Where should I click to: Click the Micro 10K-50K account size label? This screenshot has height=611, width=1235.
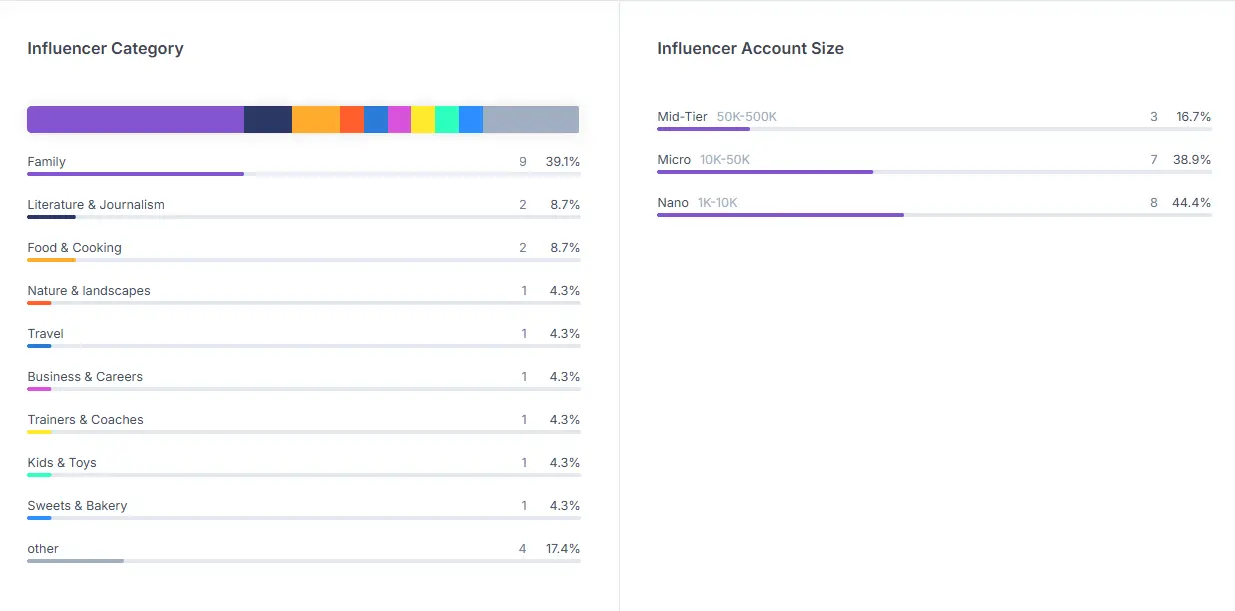pos(703,159)
